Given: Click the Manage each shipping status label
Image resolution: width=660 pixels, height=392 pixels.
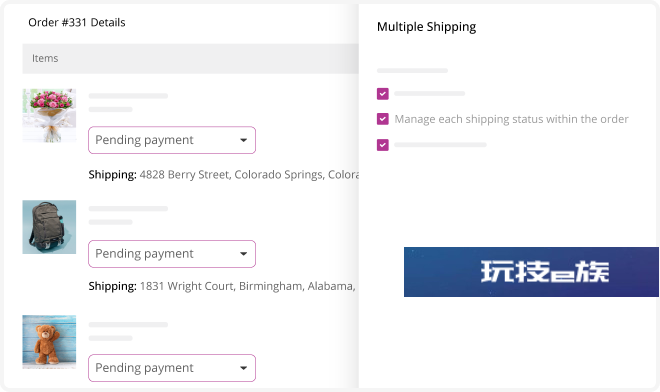Looking at the screenshot, I should tap(511, 119).
